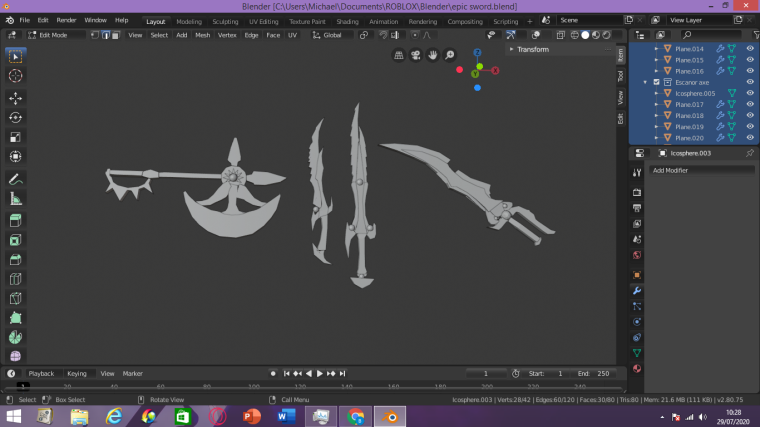The width and height of the screenshot is (760, 427).
Task: Open the Material properties tab
Action: pyautogui.click(x=637, y=368)
